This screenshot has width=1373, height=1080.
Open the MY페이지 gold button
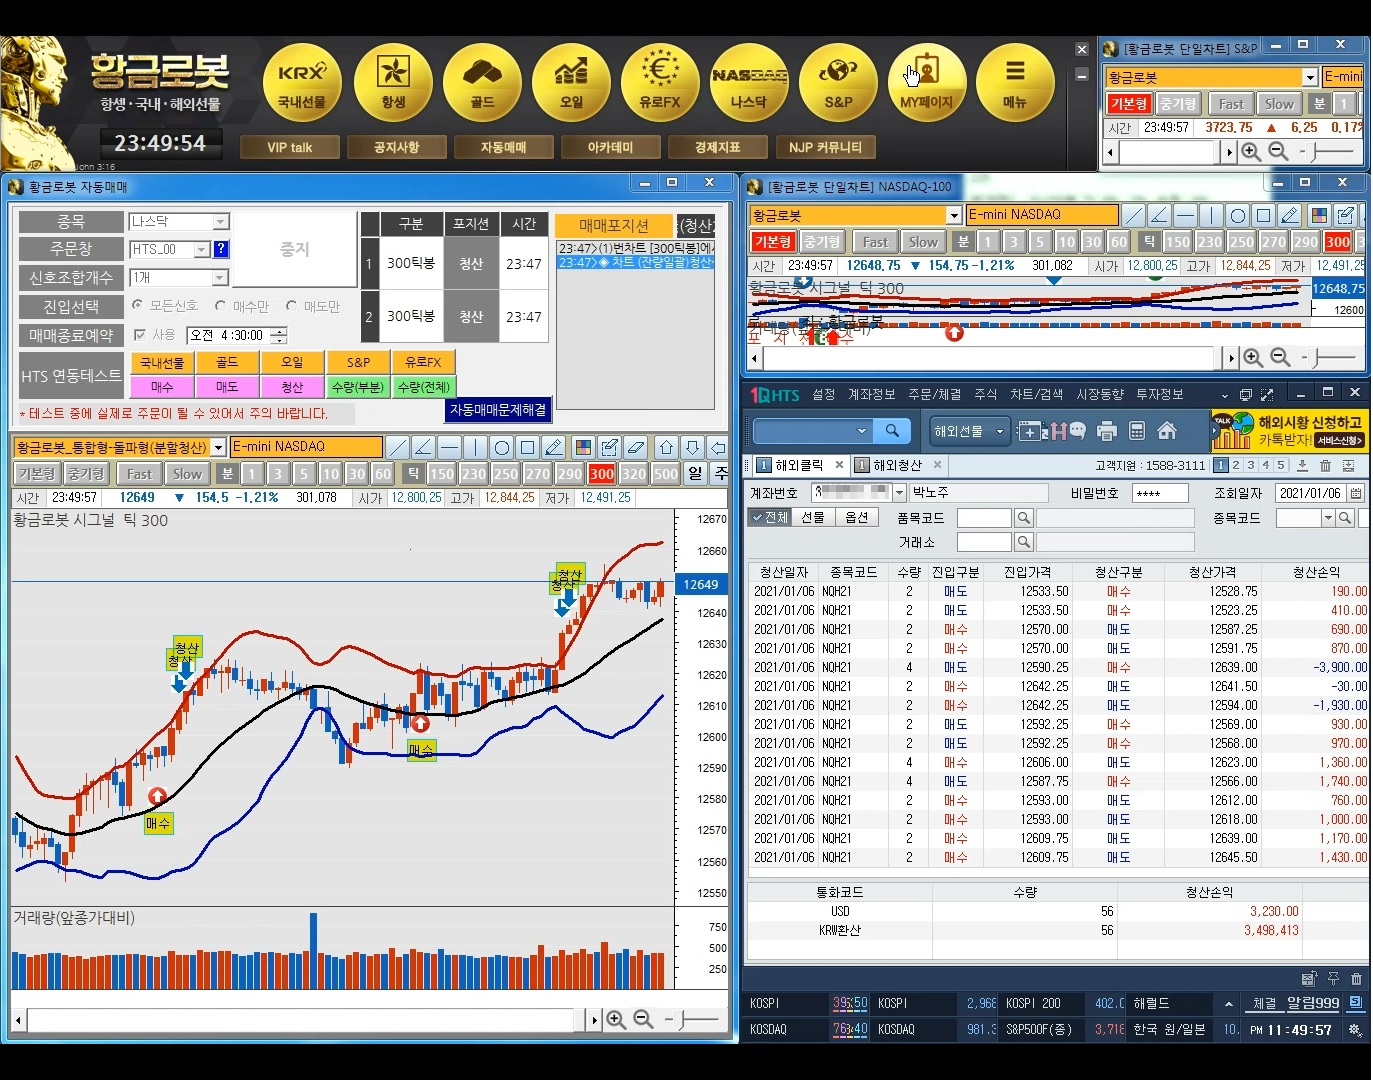coord(927,83)
